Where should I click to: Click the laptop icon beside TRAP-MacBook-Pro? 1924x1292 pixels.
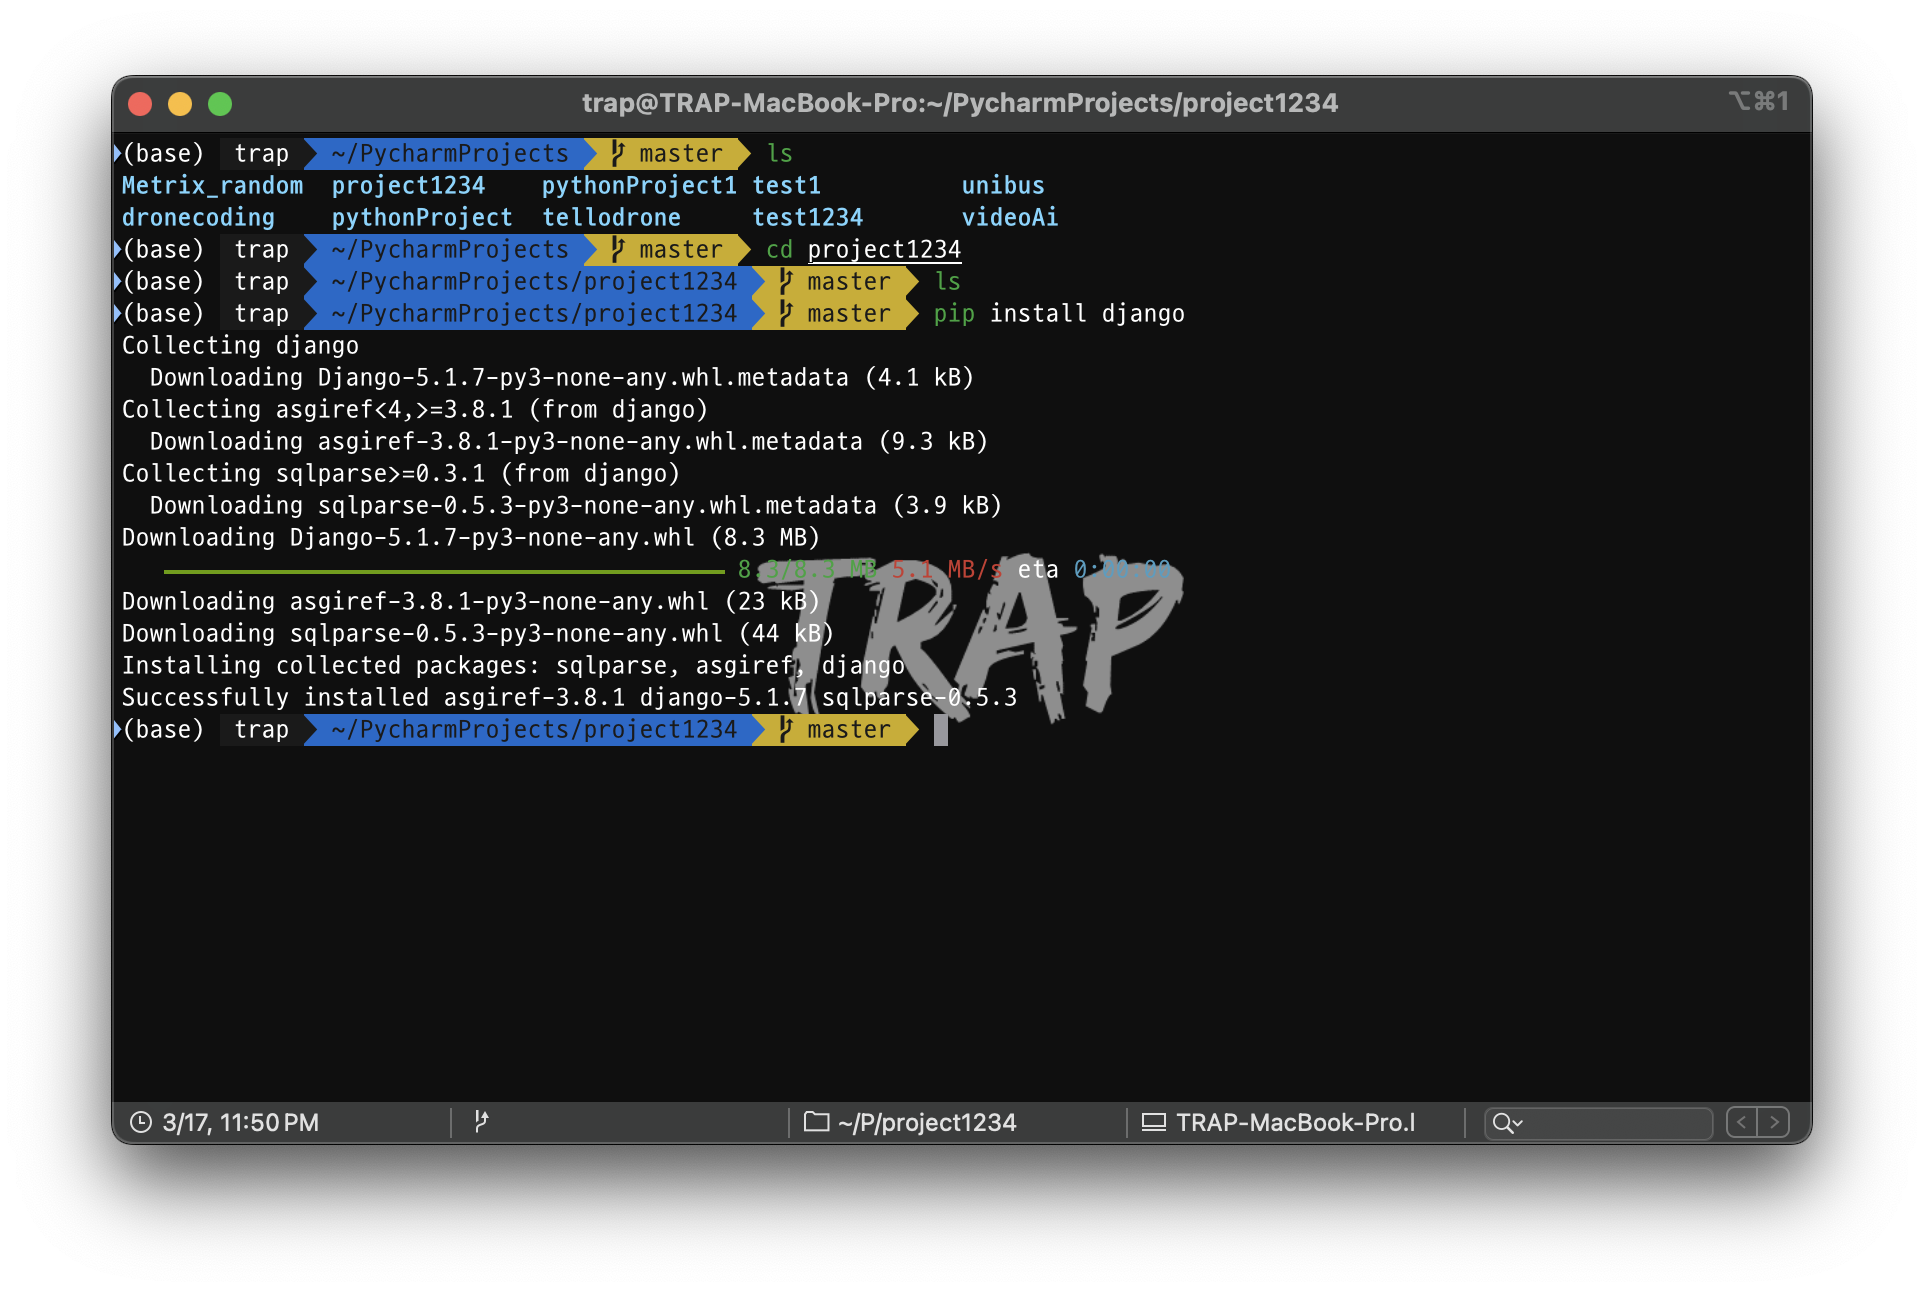[1154, 1122]
